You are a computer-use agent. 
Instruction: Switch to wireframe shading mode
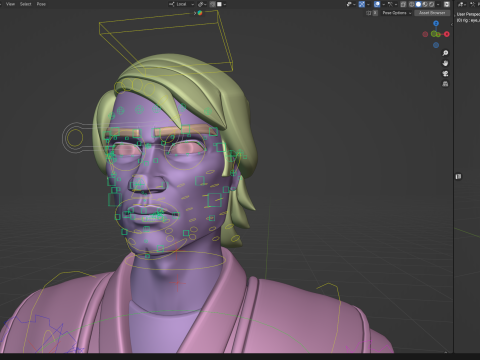point(412,4)
